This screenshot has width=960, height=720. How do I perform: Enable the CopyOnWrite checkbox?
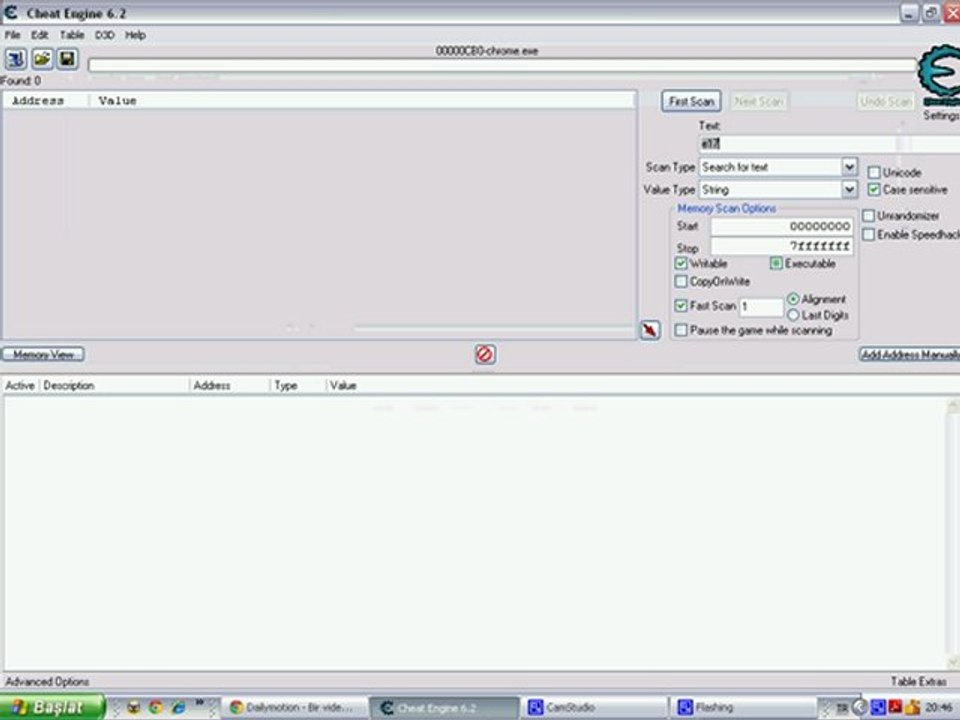[681, 282]
